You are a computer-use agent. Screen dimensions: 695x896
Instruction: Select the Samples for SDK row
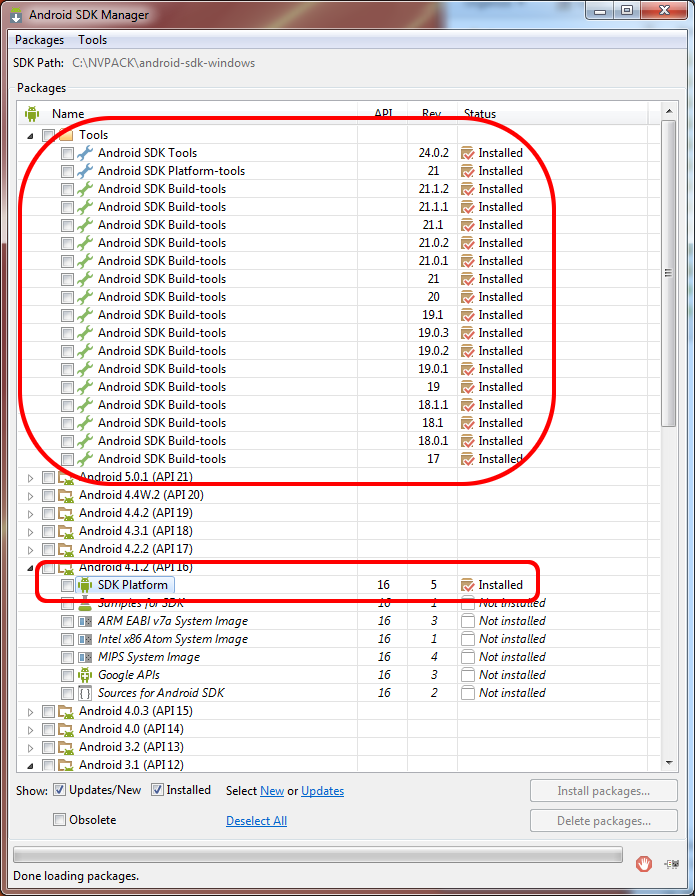tap(339, 603)
